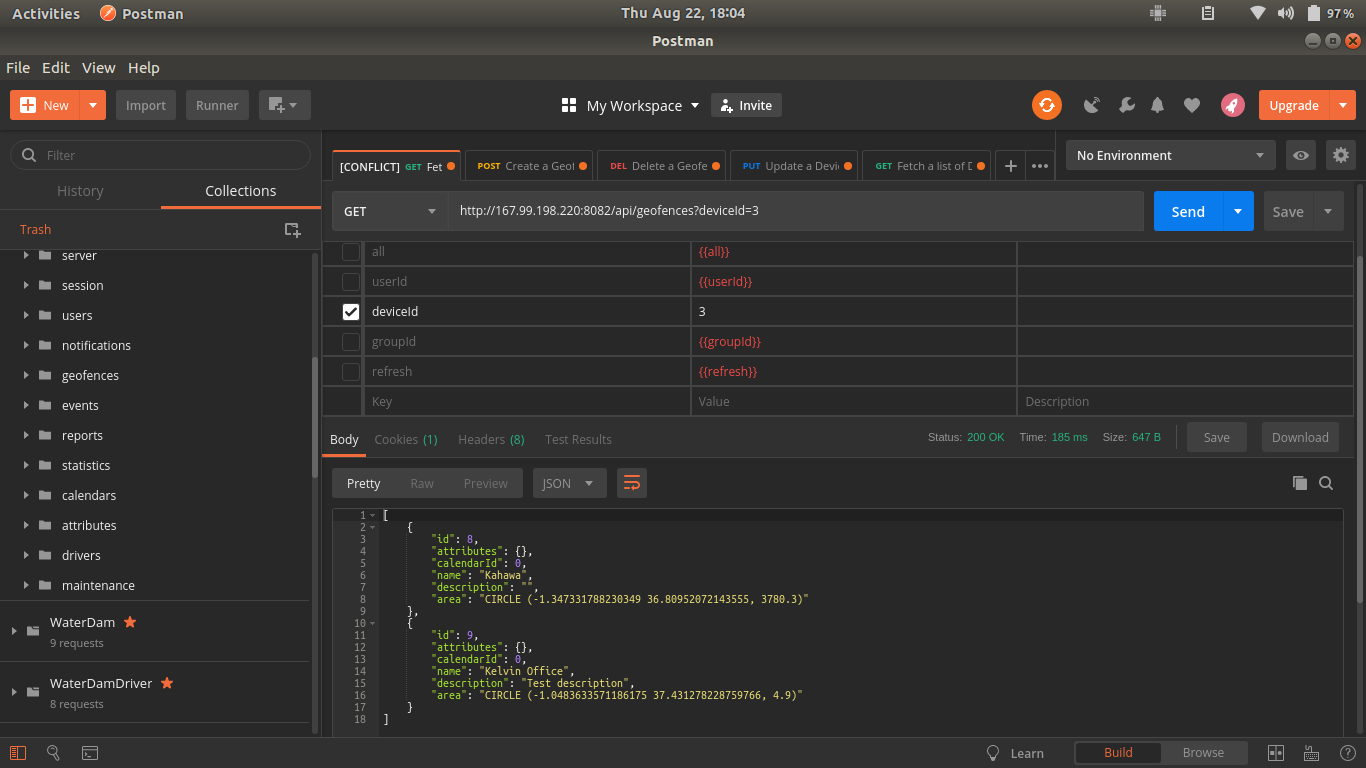Expand the geofences folder

(x=25, y=375)
